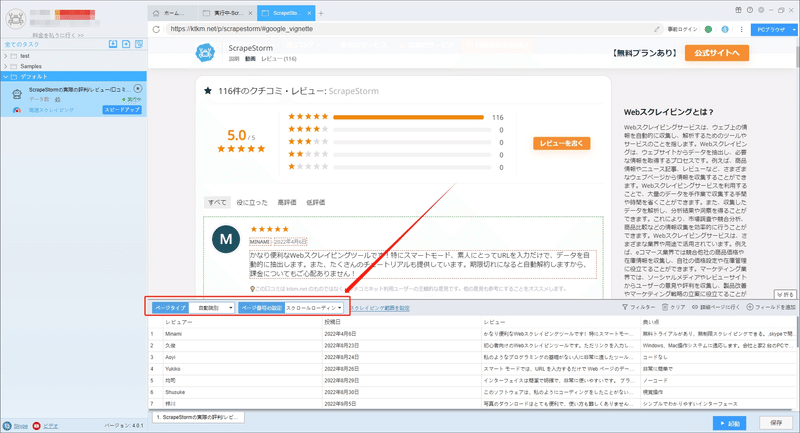Image resolution: width=800 pixels, height=433 pixels.
Task: Open the PCブラウザ dropdown arrow
Action: click(794, 30)
